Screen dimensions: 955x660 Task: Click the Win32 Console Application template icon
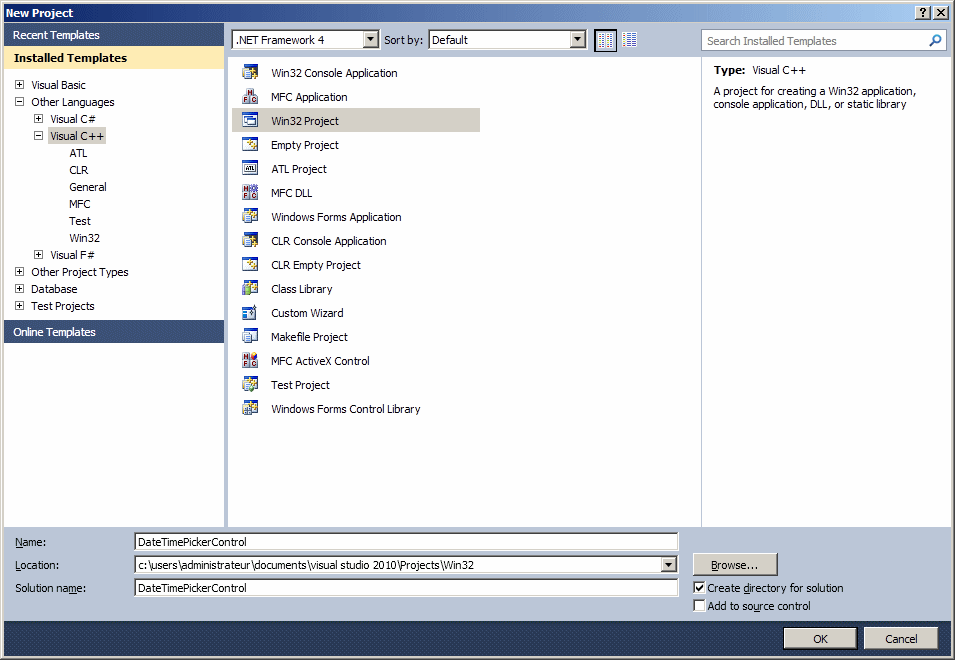[x=250, y=72]
